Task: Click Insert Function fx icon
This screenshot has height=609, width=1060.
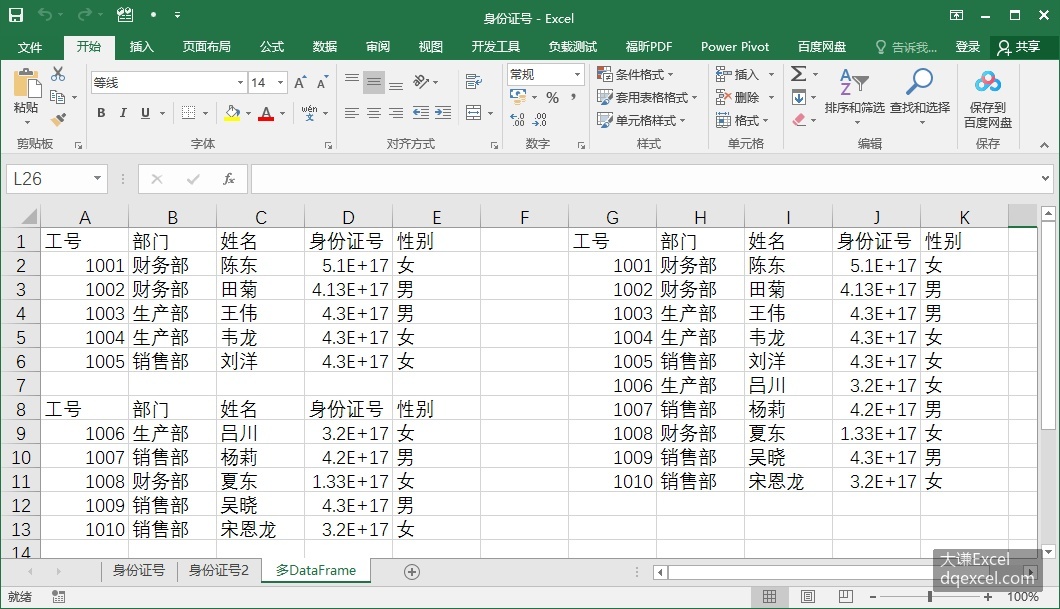Action: click(x=228, y=179)
